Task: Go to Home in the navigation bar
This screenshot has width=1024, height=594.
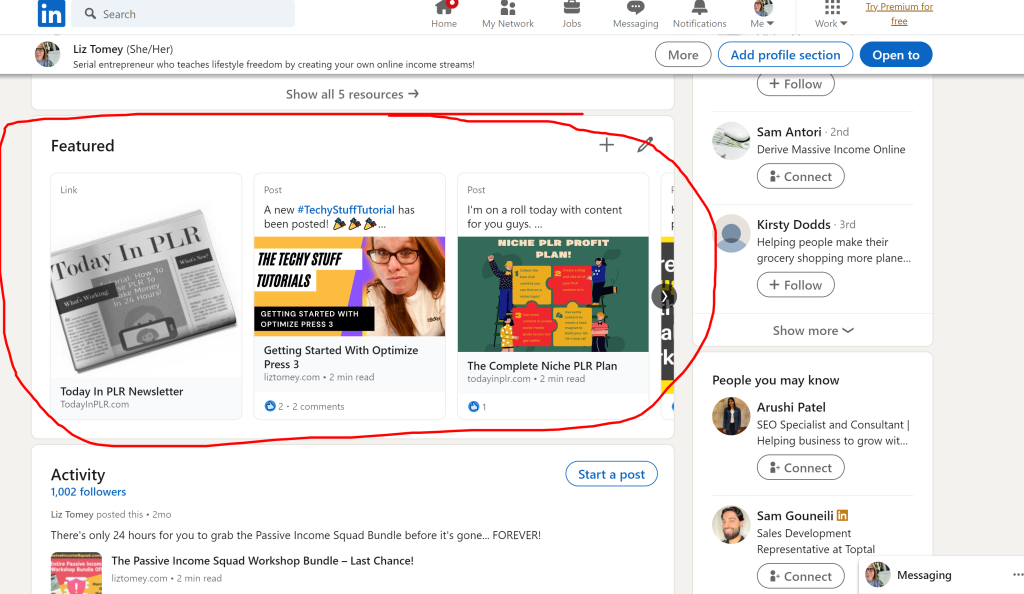Action: pyautogui.click(x=444, y=15)
